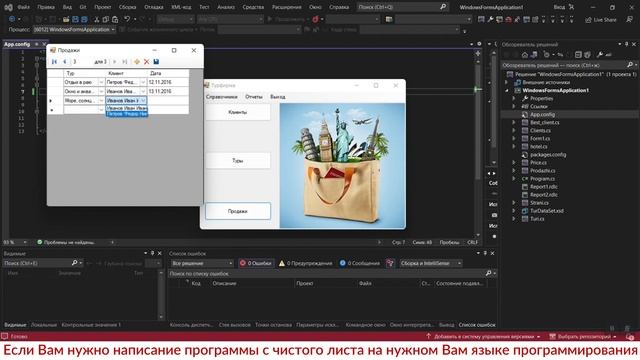Add new record in Продажи window

(137, 62)
